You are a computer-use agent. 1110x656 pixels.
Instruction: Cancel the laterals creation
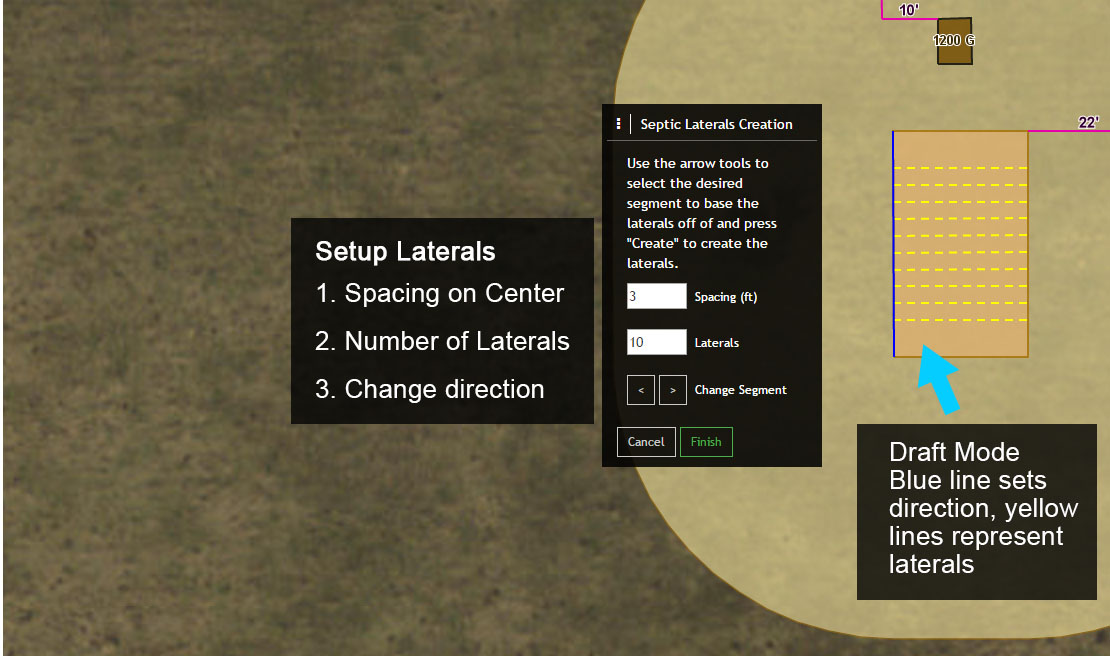coord(646,442)
